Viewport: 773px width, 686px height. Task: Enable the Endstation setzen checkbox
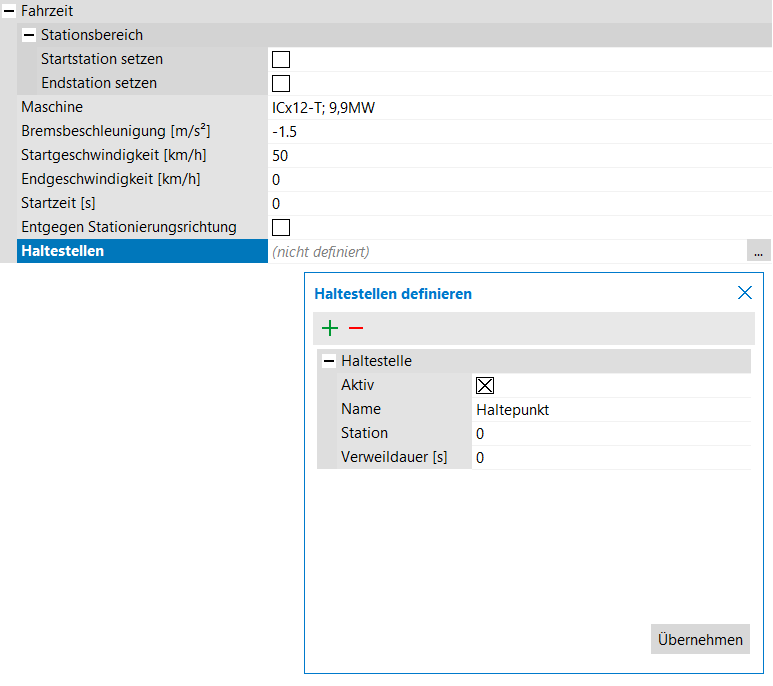[281, 83]
